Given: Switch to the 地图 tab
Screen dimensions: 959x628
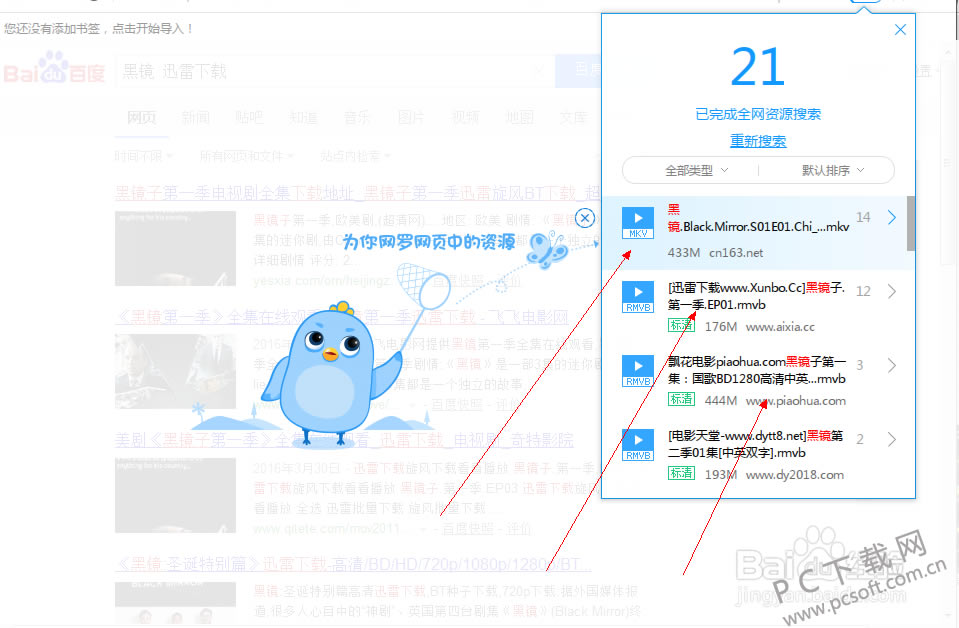Looking at the screenshot, I should (519, 117).
